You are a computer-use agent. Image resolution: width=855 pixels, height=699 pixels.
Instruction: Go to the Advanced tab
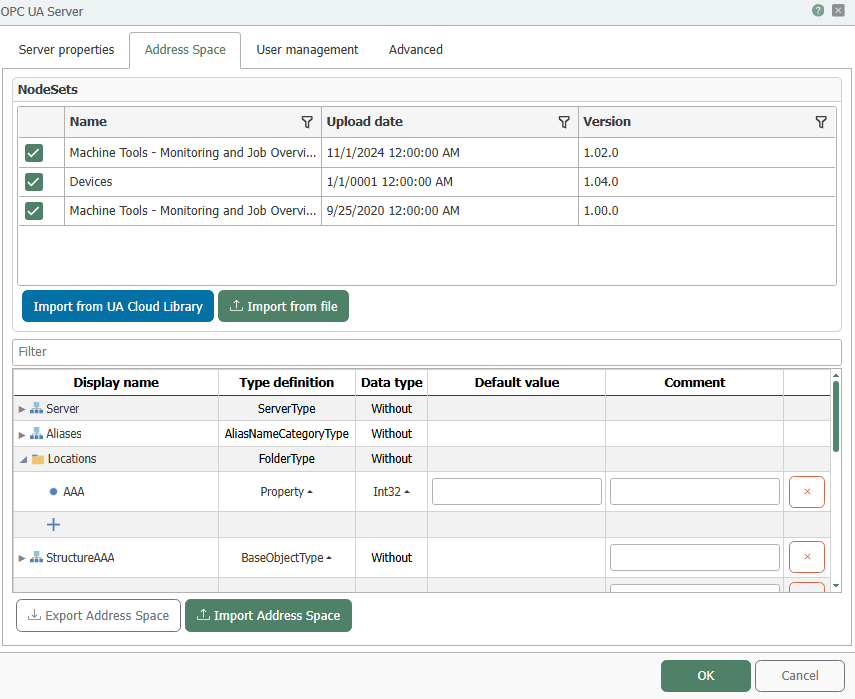416,50
